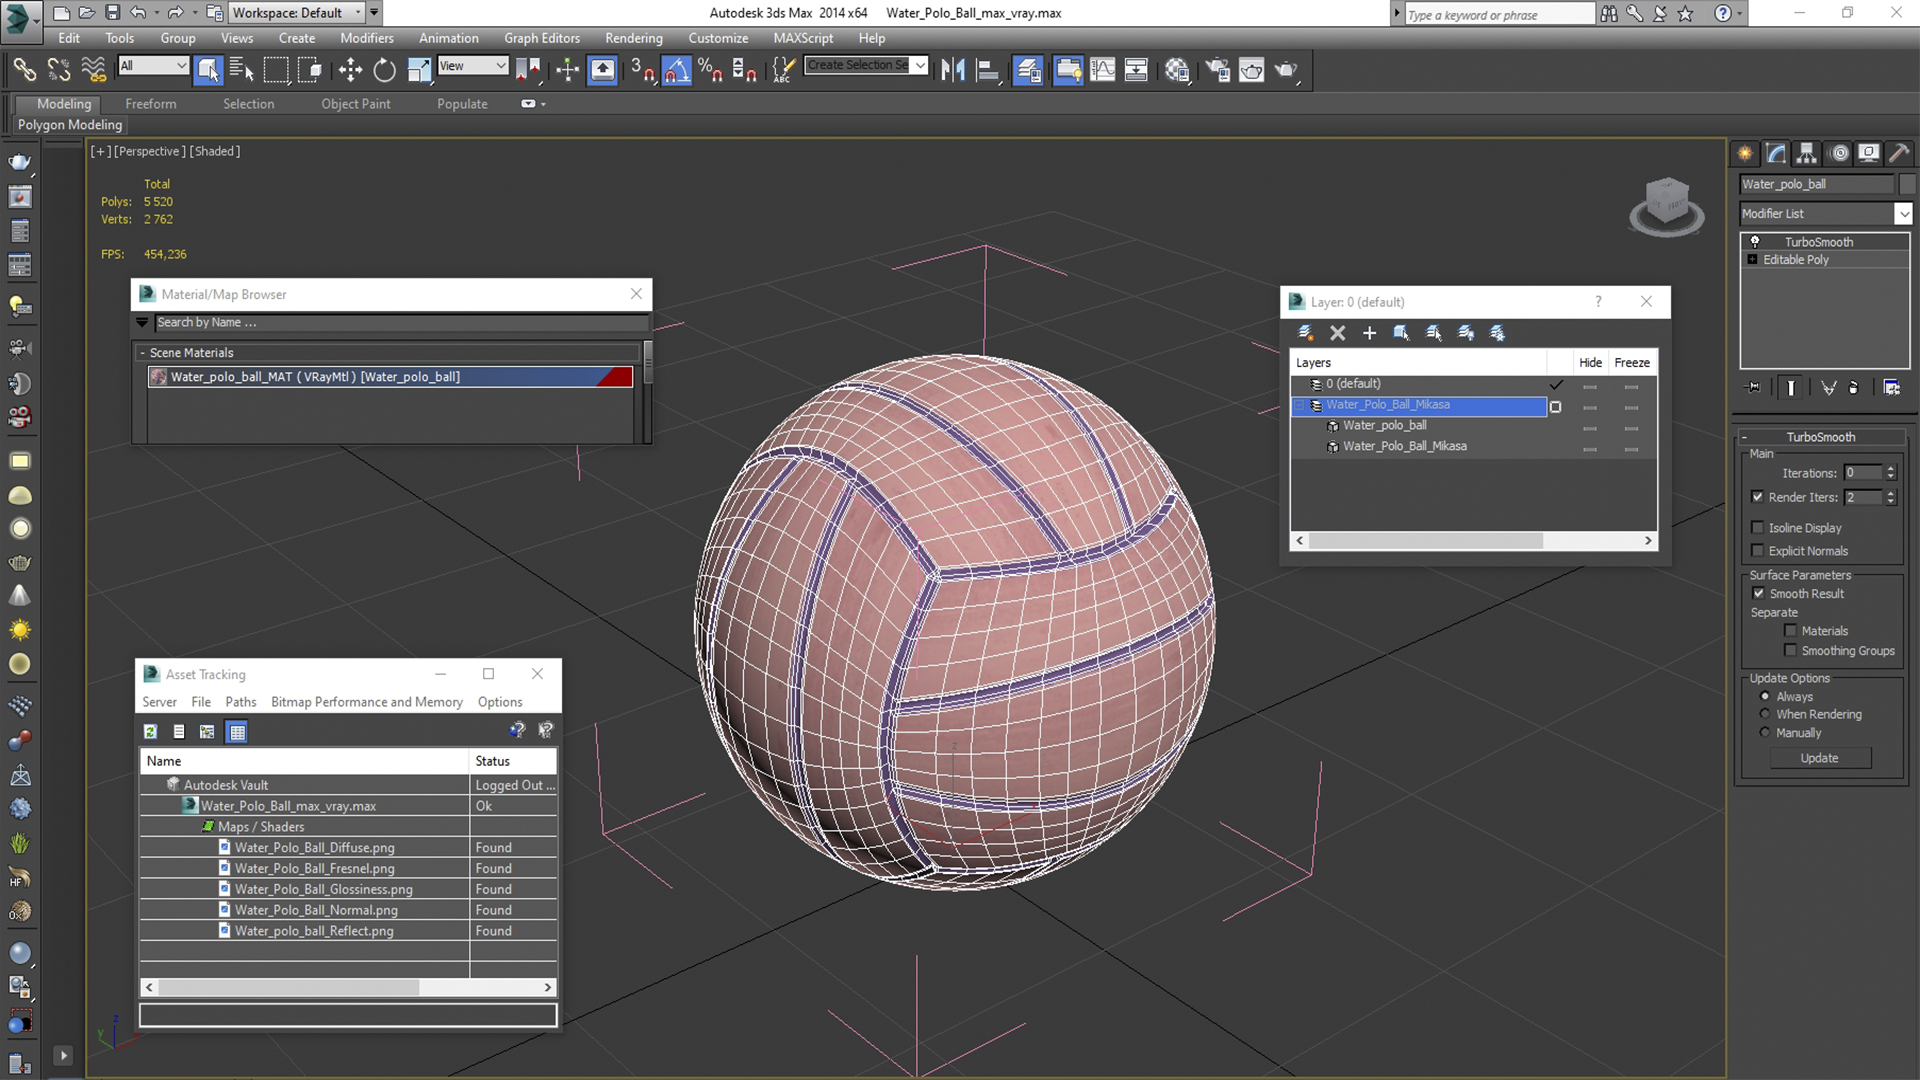
Task: Open the Create command panel tab
Action: 1745,153
